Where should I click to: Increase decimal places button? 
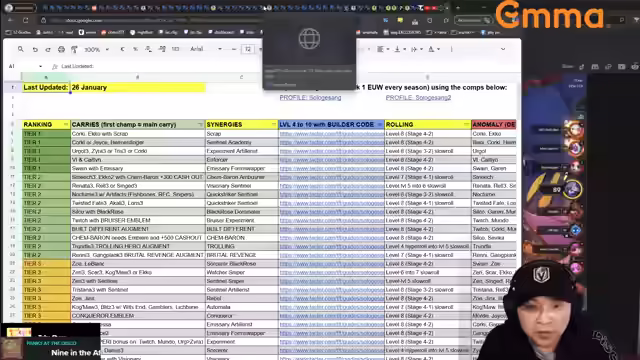pos(162,49)
